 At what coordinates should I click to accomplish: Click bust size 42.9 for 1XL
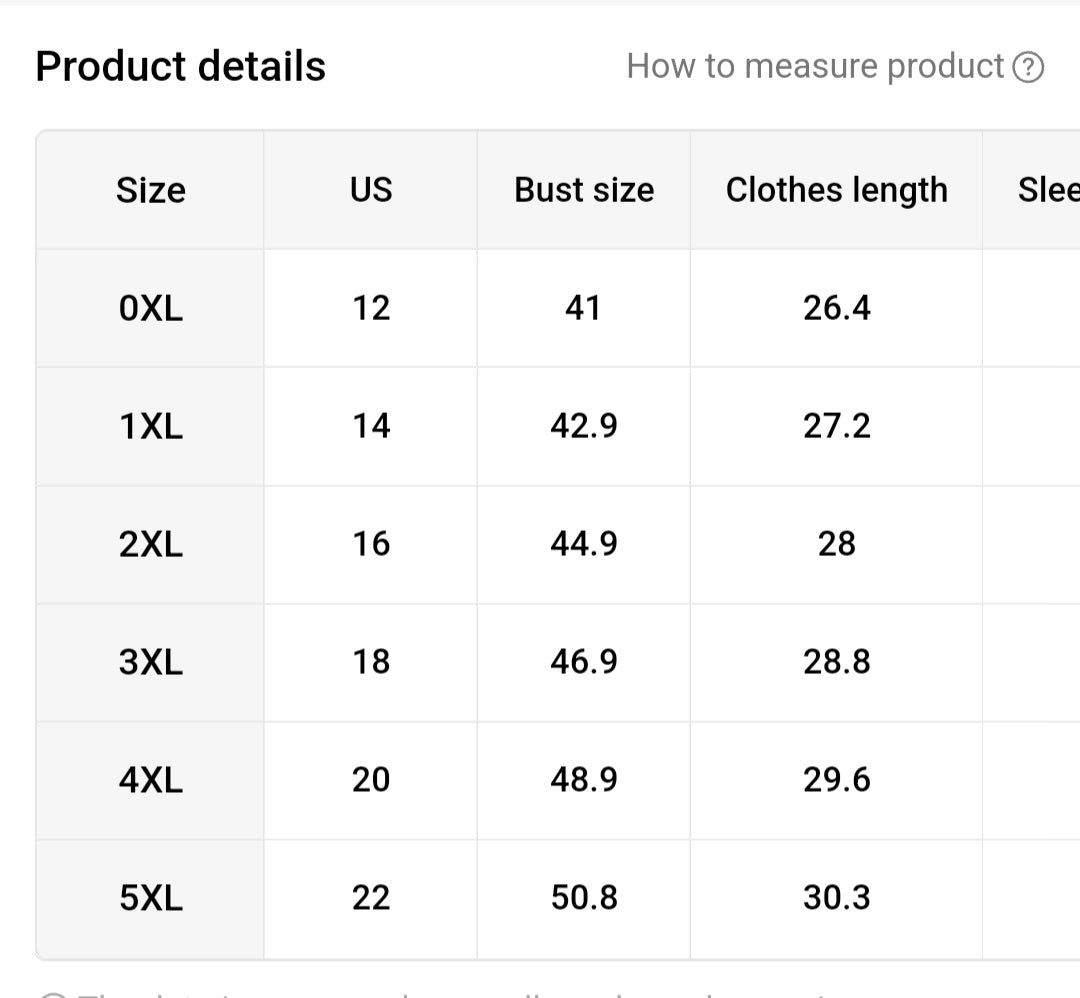pos(584,426)
